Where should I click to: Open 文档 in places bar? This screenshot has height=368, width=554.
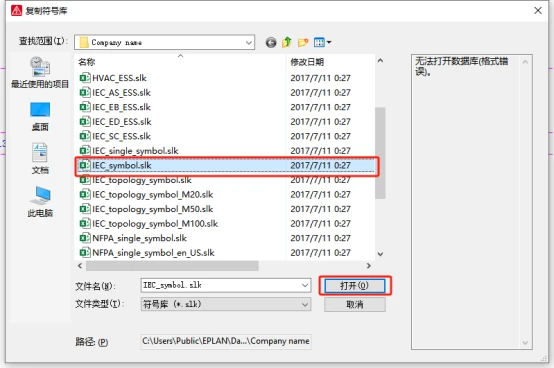40,159
